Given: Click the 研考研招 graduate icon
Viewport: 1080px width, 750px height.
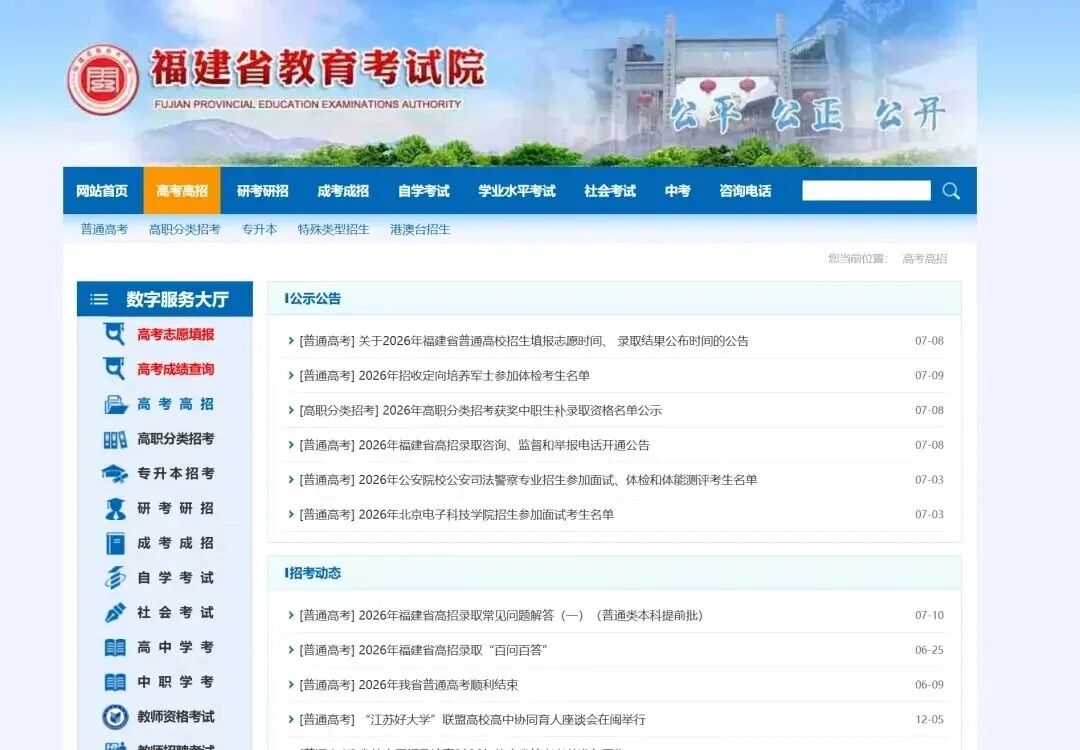Looking at the screenshot, I should 115,508.
